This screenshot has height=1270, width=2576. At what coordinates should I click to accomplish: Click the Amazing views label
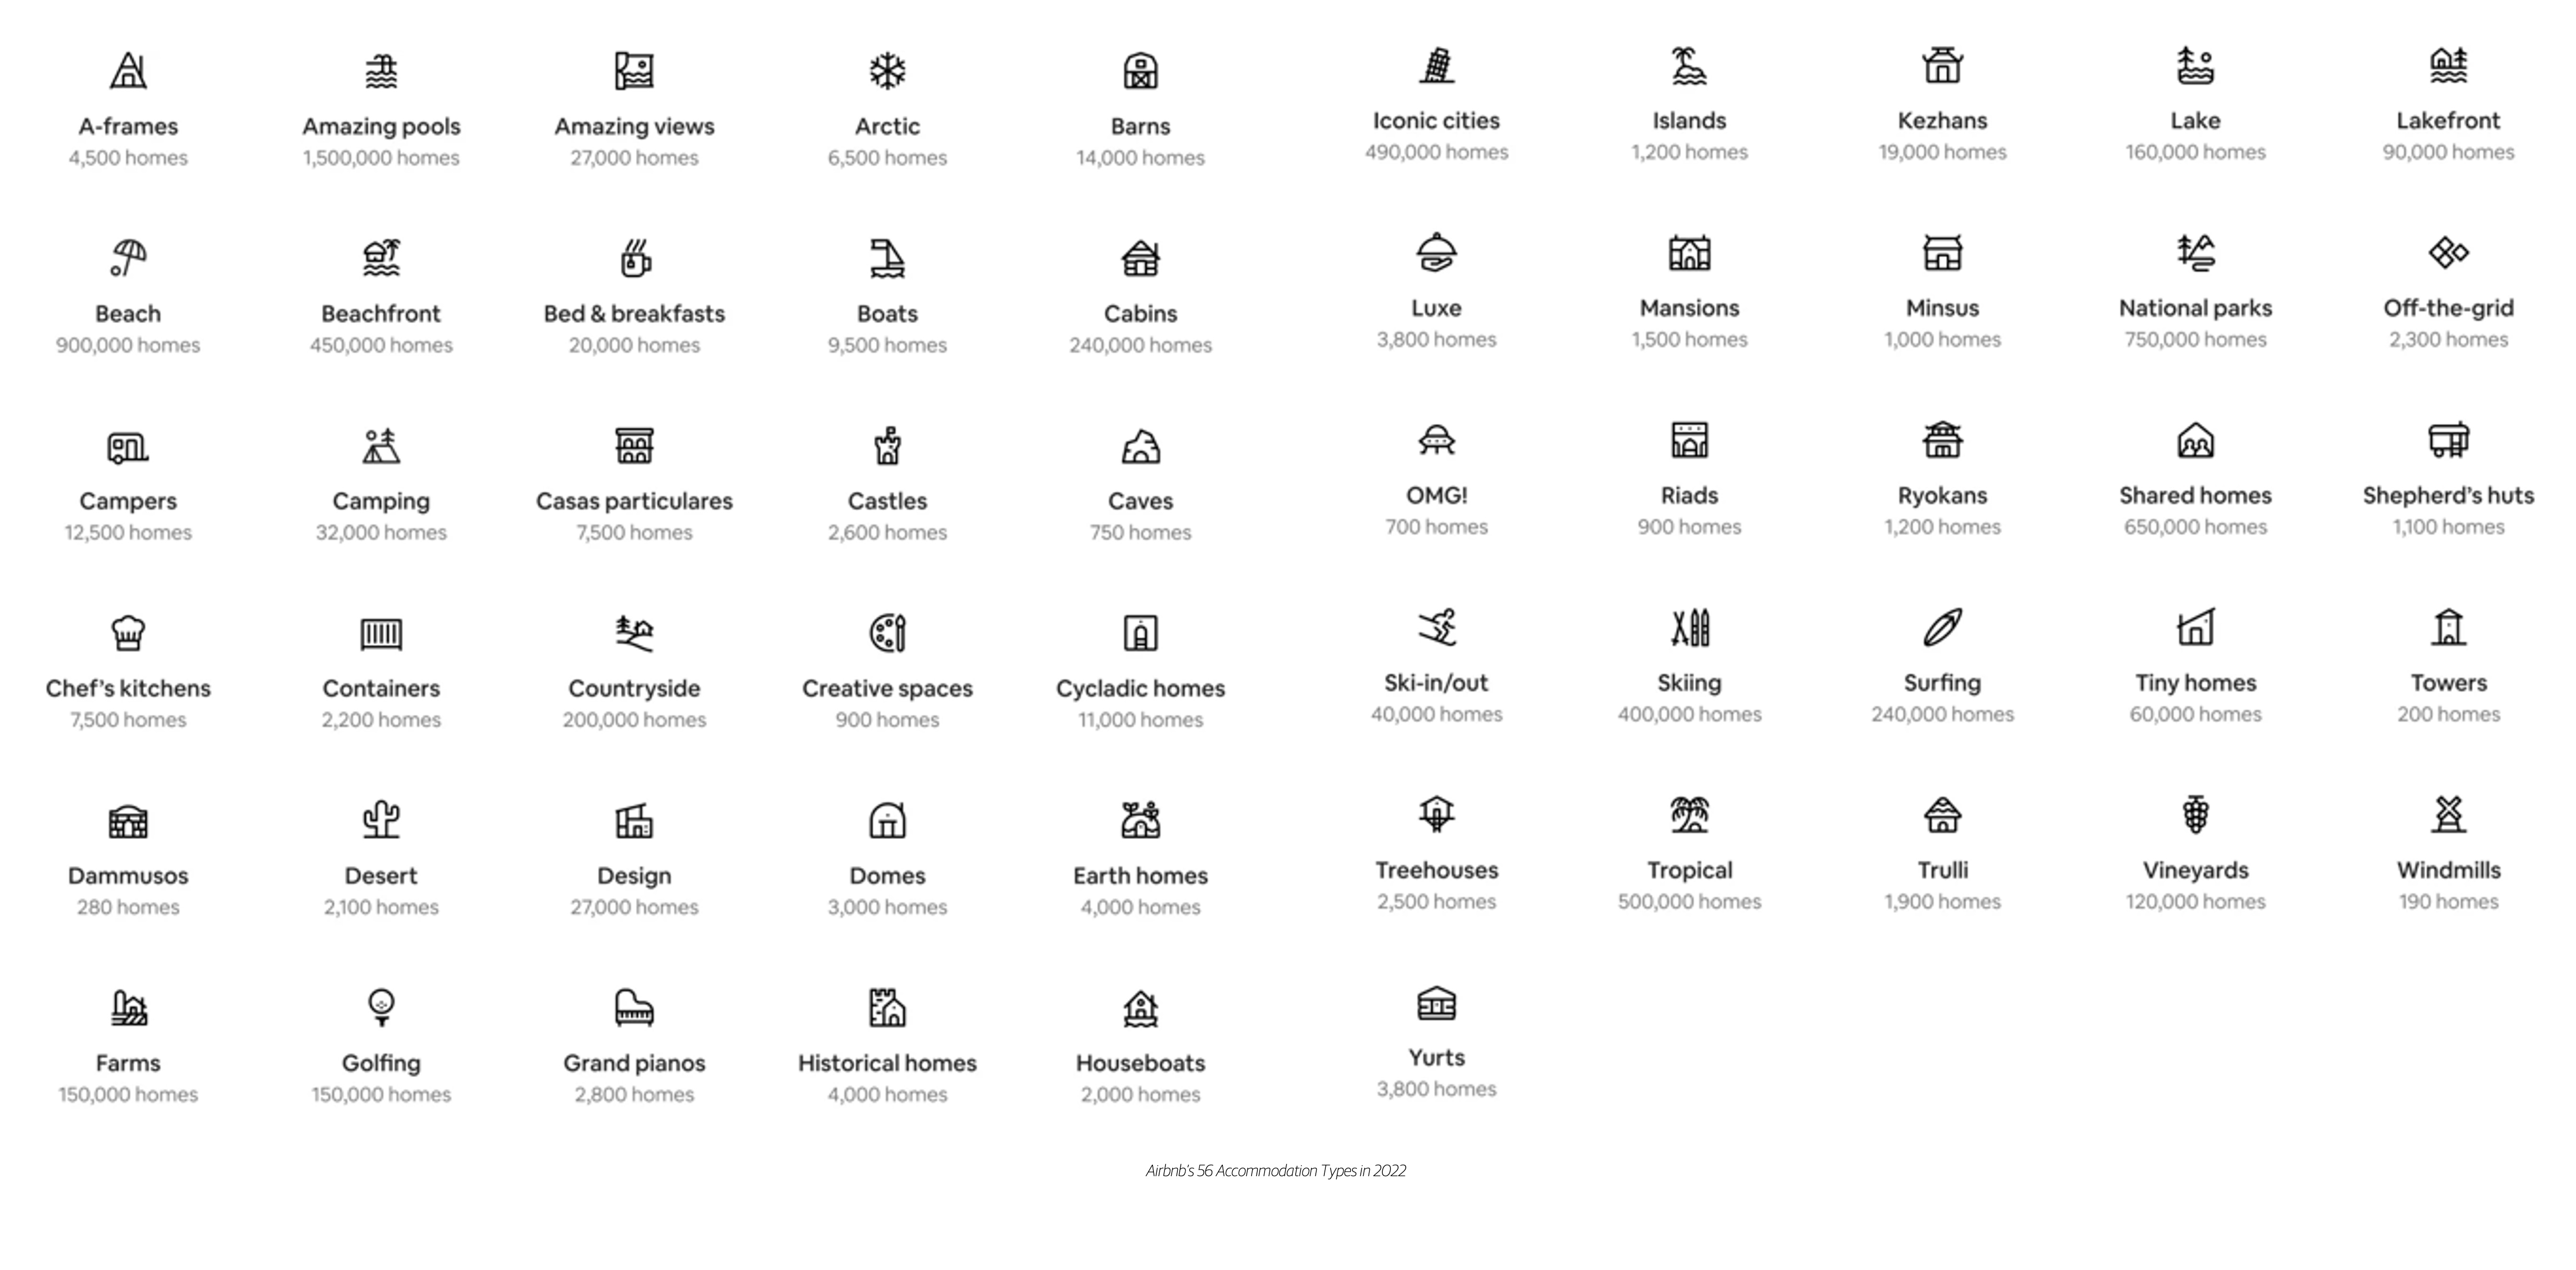634,127
